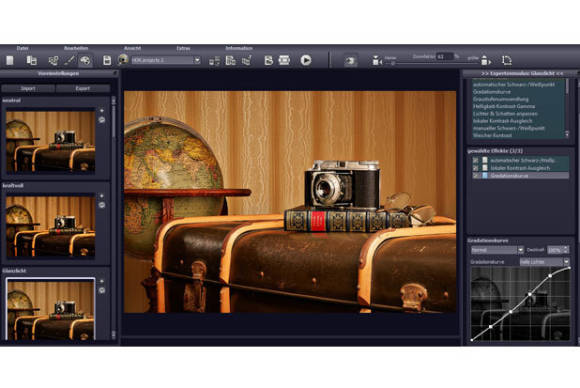Viewport: 580px width, 388px height.
Task: Click the Import button
Action: (x=28, y=88)
